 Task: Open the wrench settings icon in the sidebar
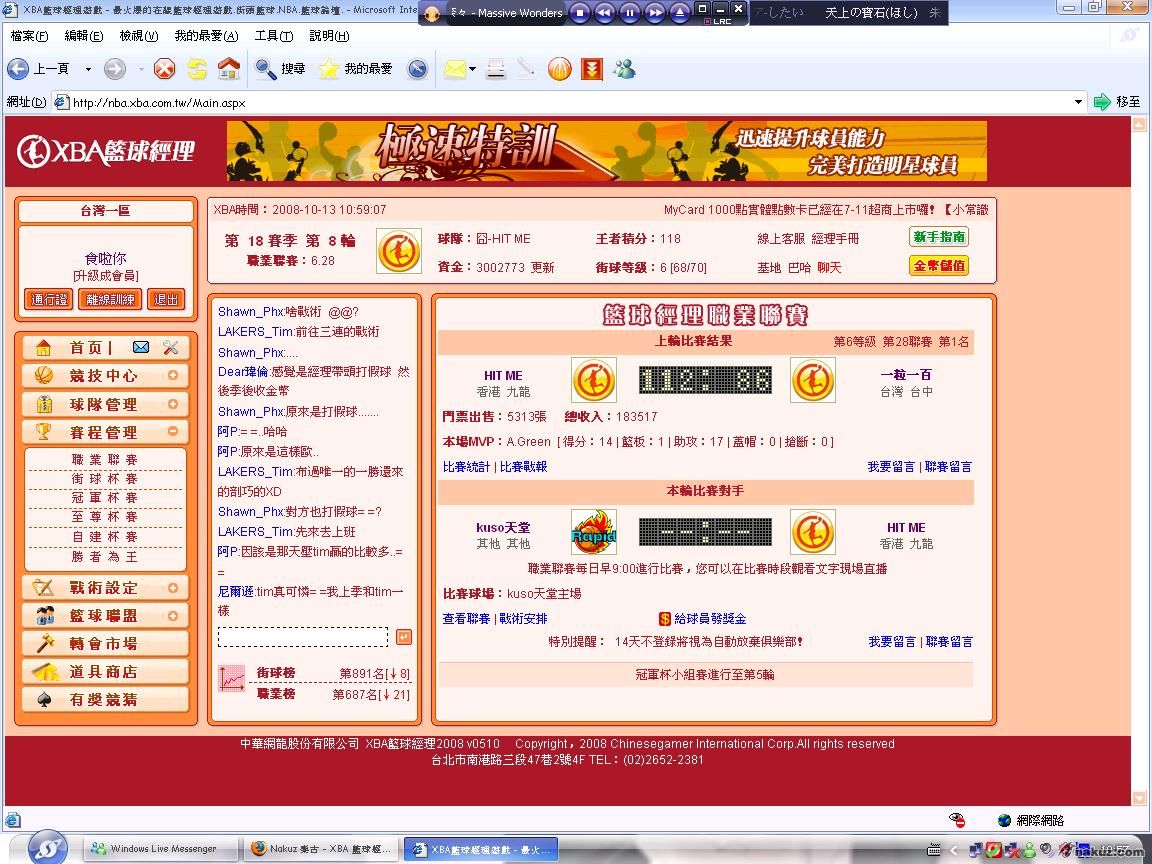point(170,347)
